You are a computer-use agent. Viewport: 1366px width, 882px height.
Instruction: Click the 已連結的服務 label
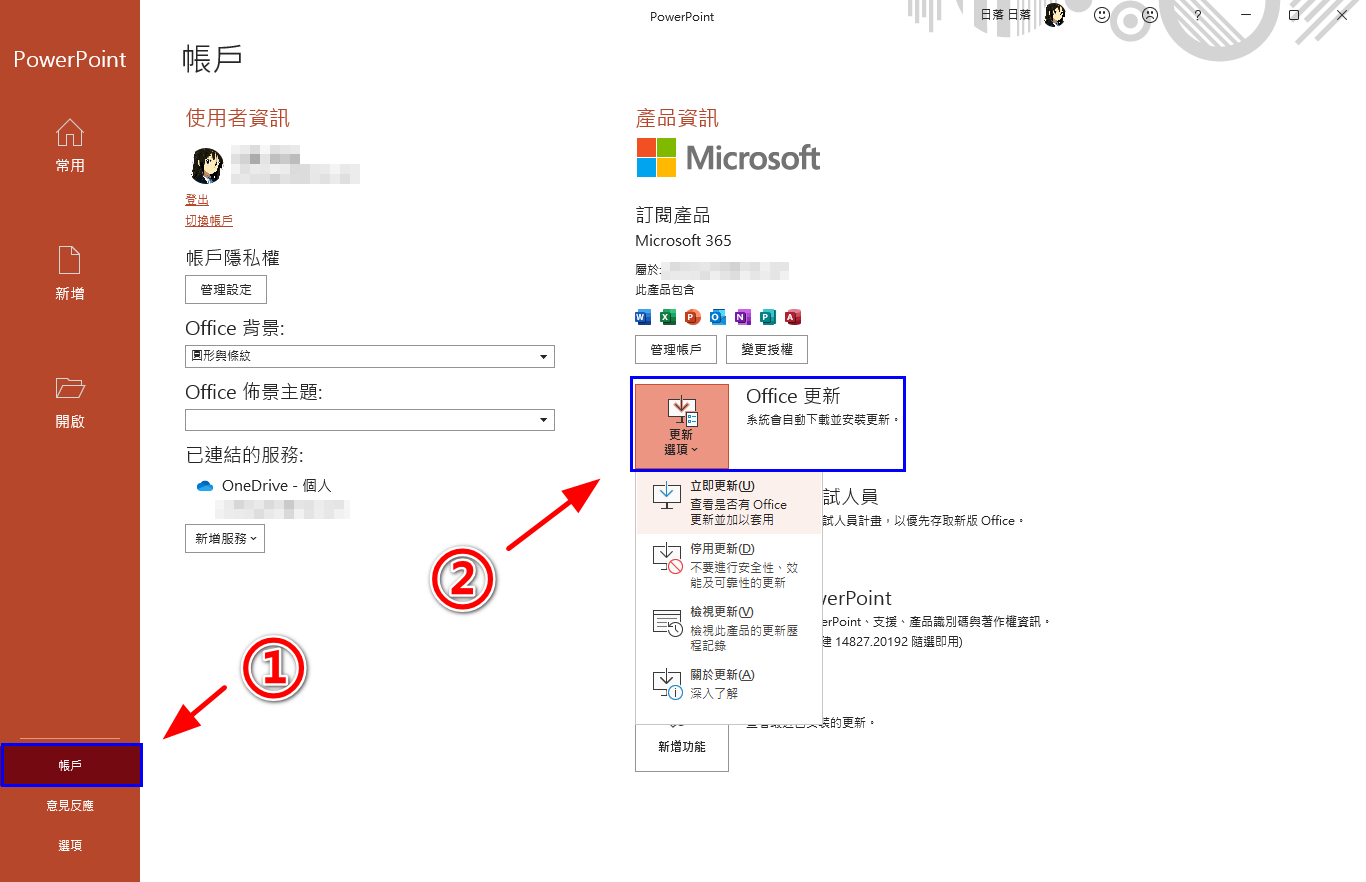tap(245, 456)
